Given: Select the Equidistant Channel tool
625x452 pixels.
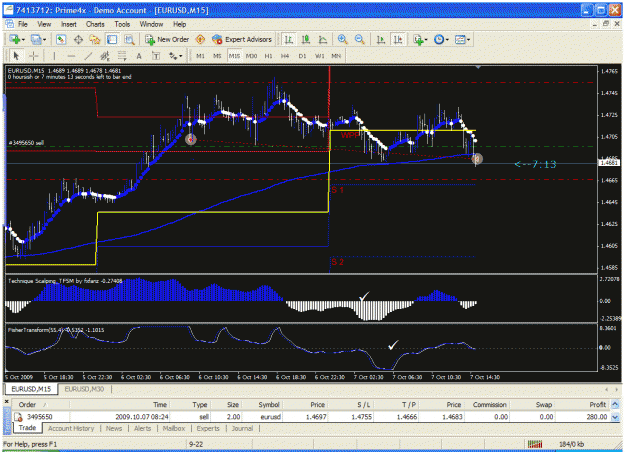Looking at the screenshot, I should [x=105, y=56].
